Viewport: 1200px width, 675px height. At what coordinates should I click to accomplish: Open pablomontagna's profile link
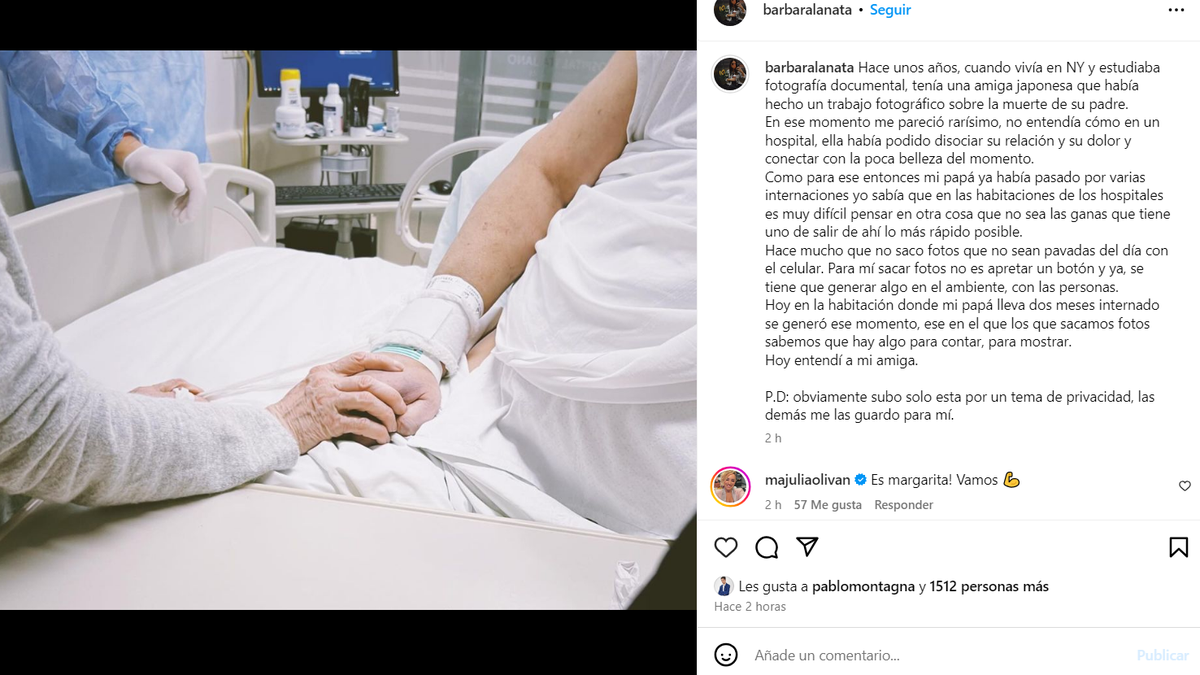click(863, 587)
